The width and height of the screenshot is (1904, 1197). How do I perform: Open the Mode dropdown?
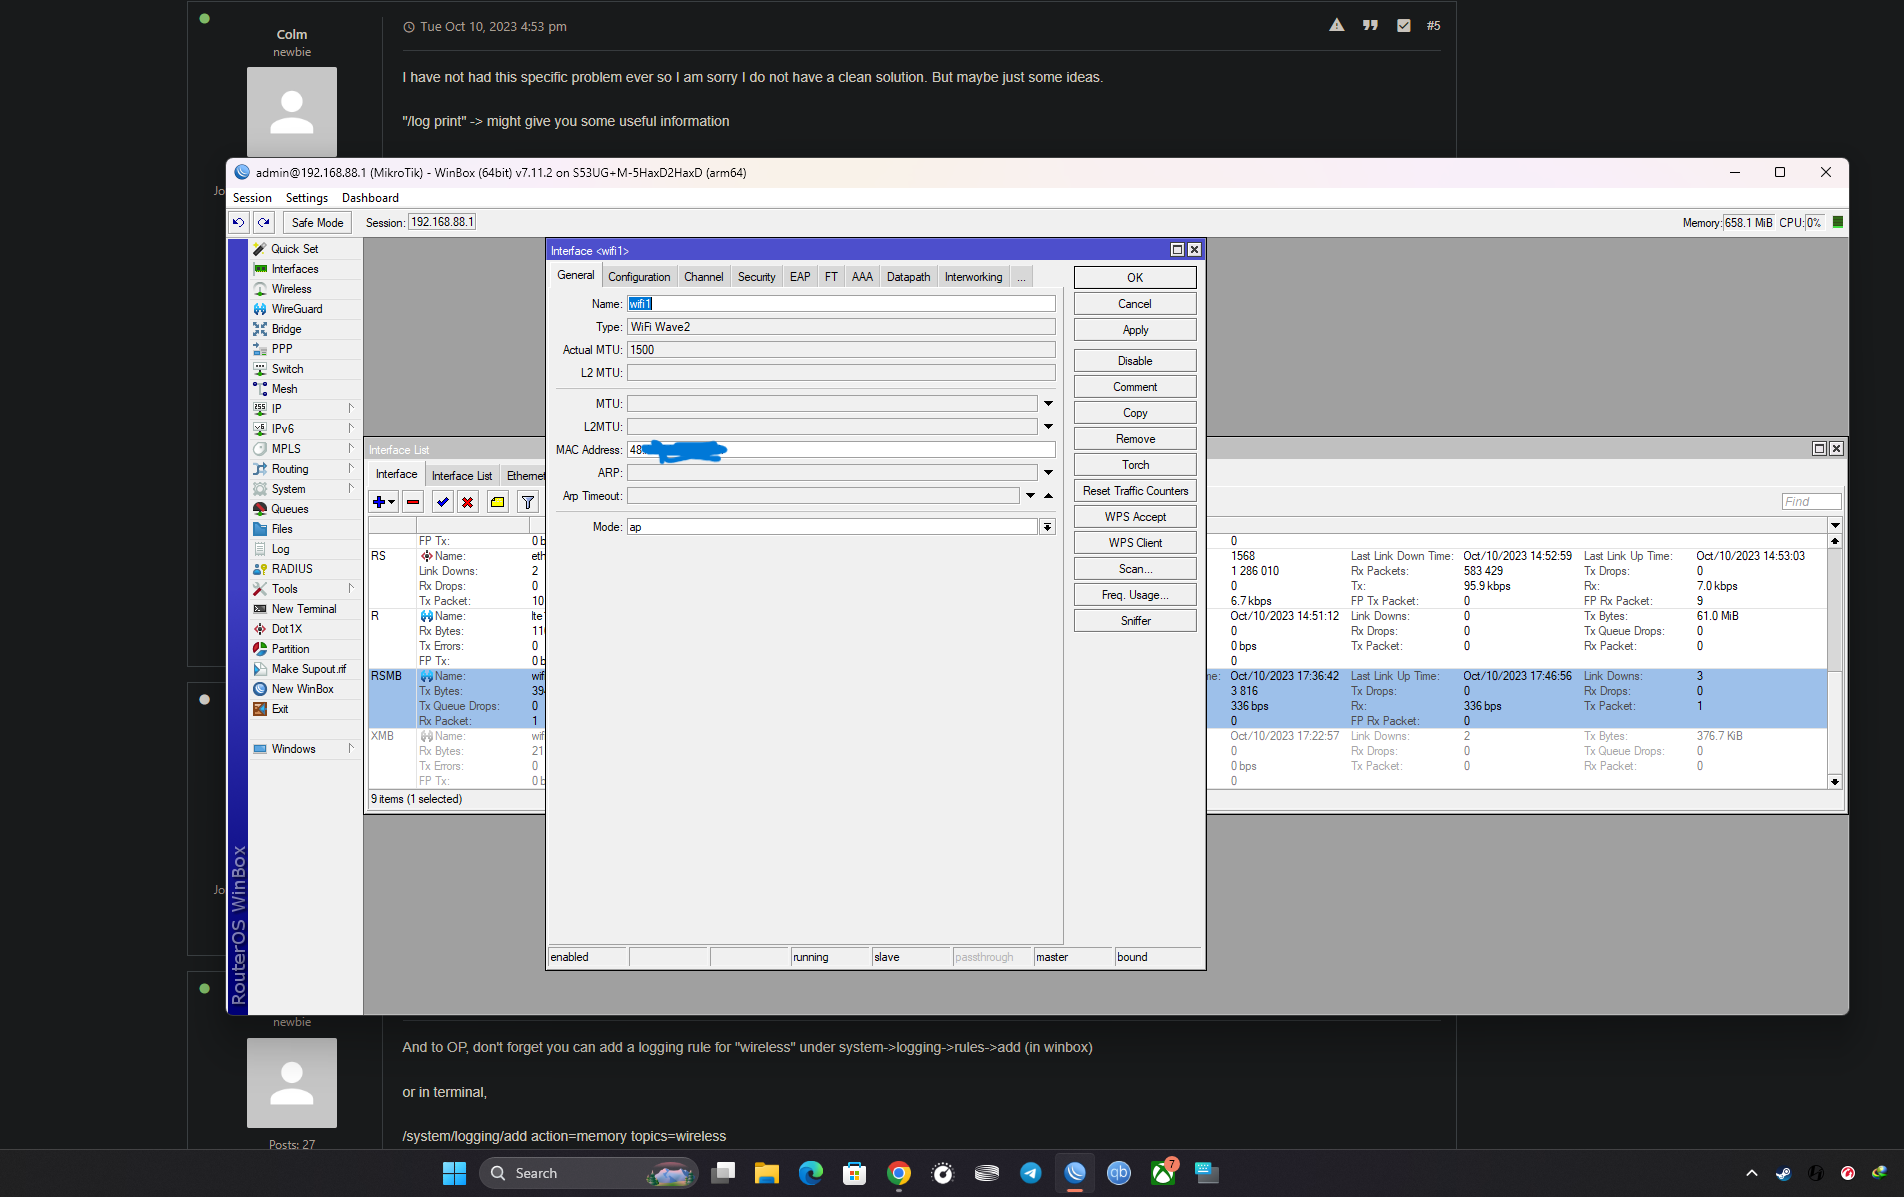tap(1047, 527)
